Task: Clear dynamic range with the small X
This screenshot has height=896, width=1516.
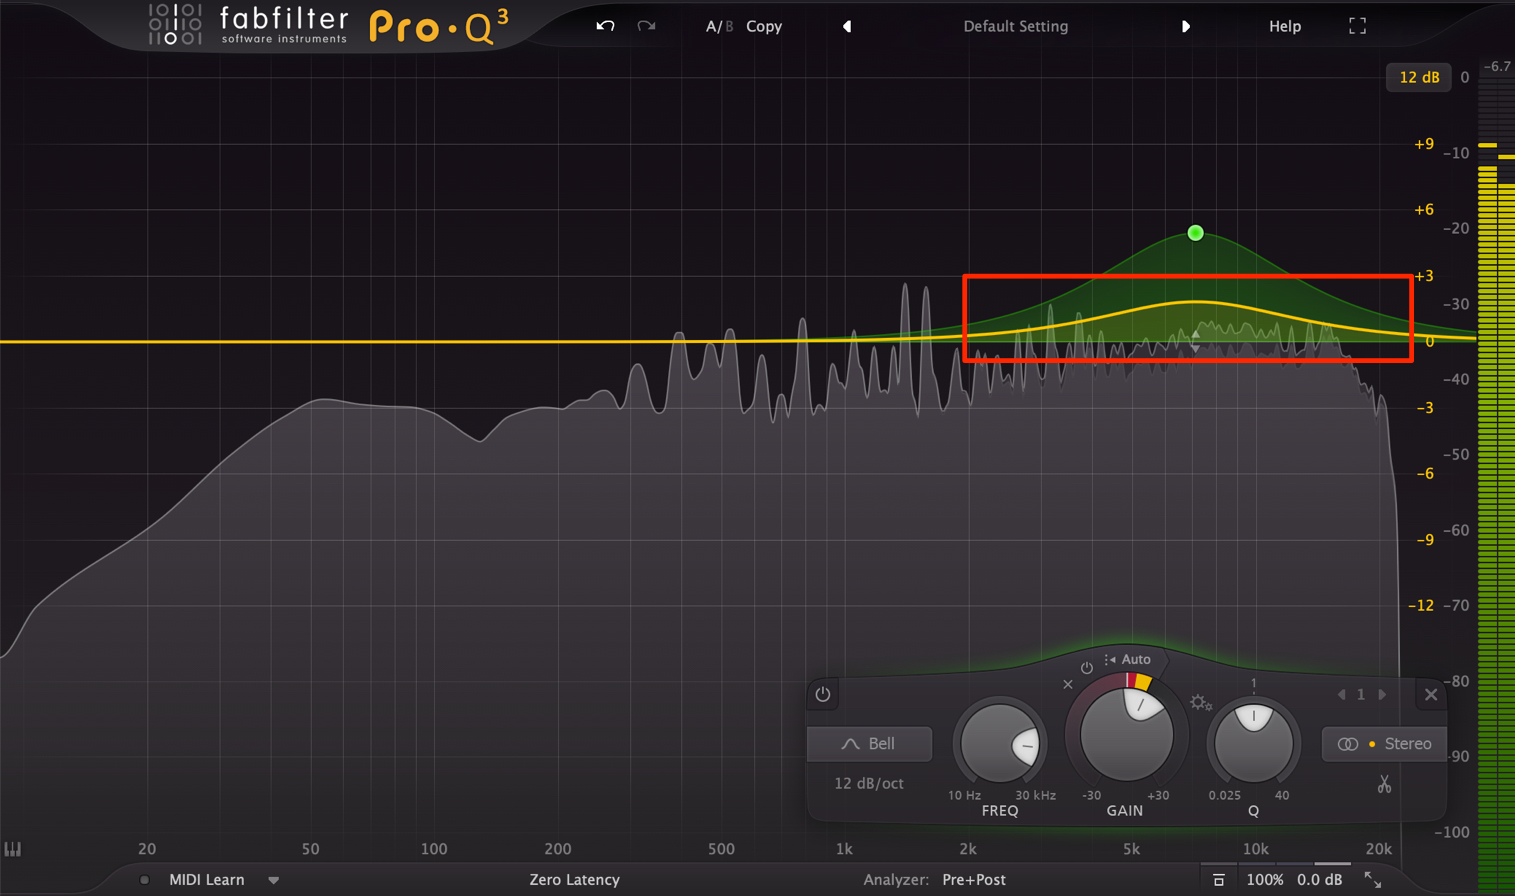Action: click(1068, 685)
